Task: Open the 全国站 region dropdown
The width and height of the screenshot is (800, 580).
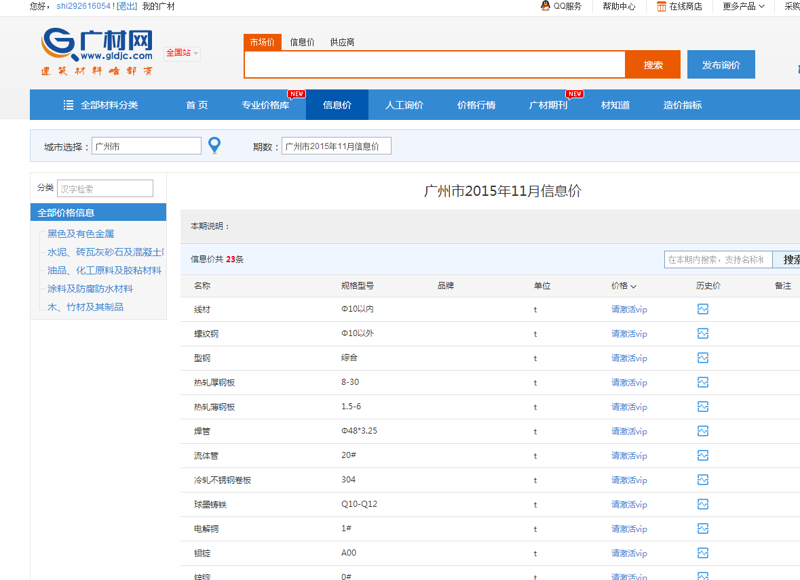Action: click(x=182, y=53)
